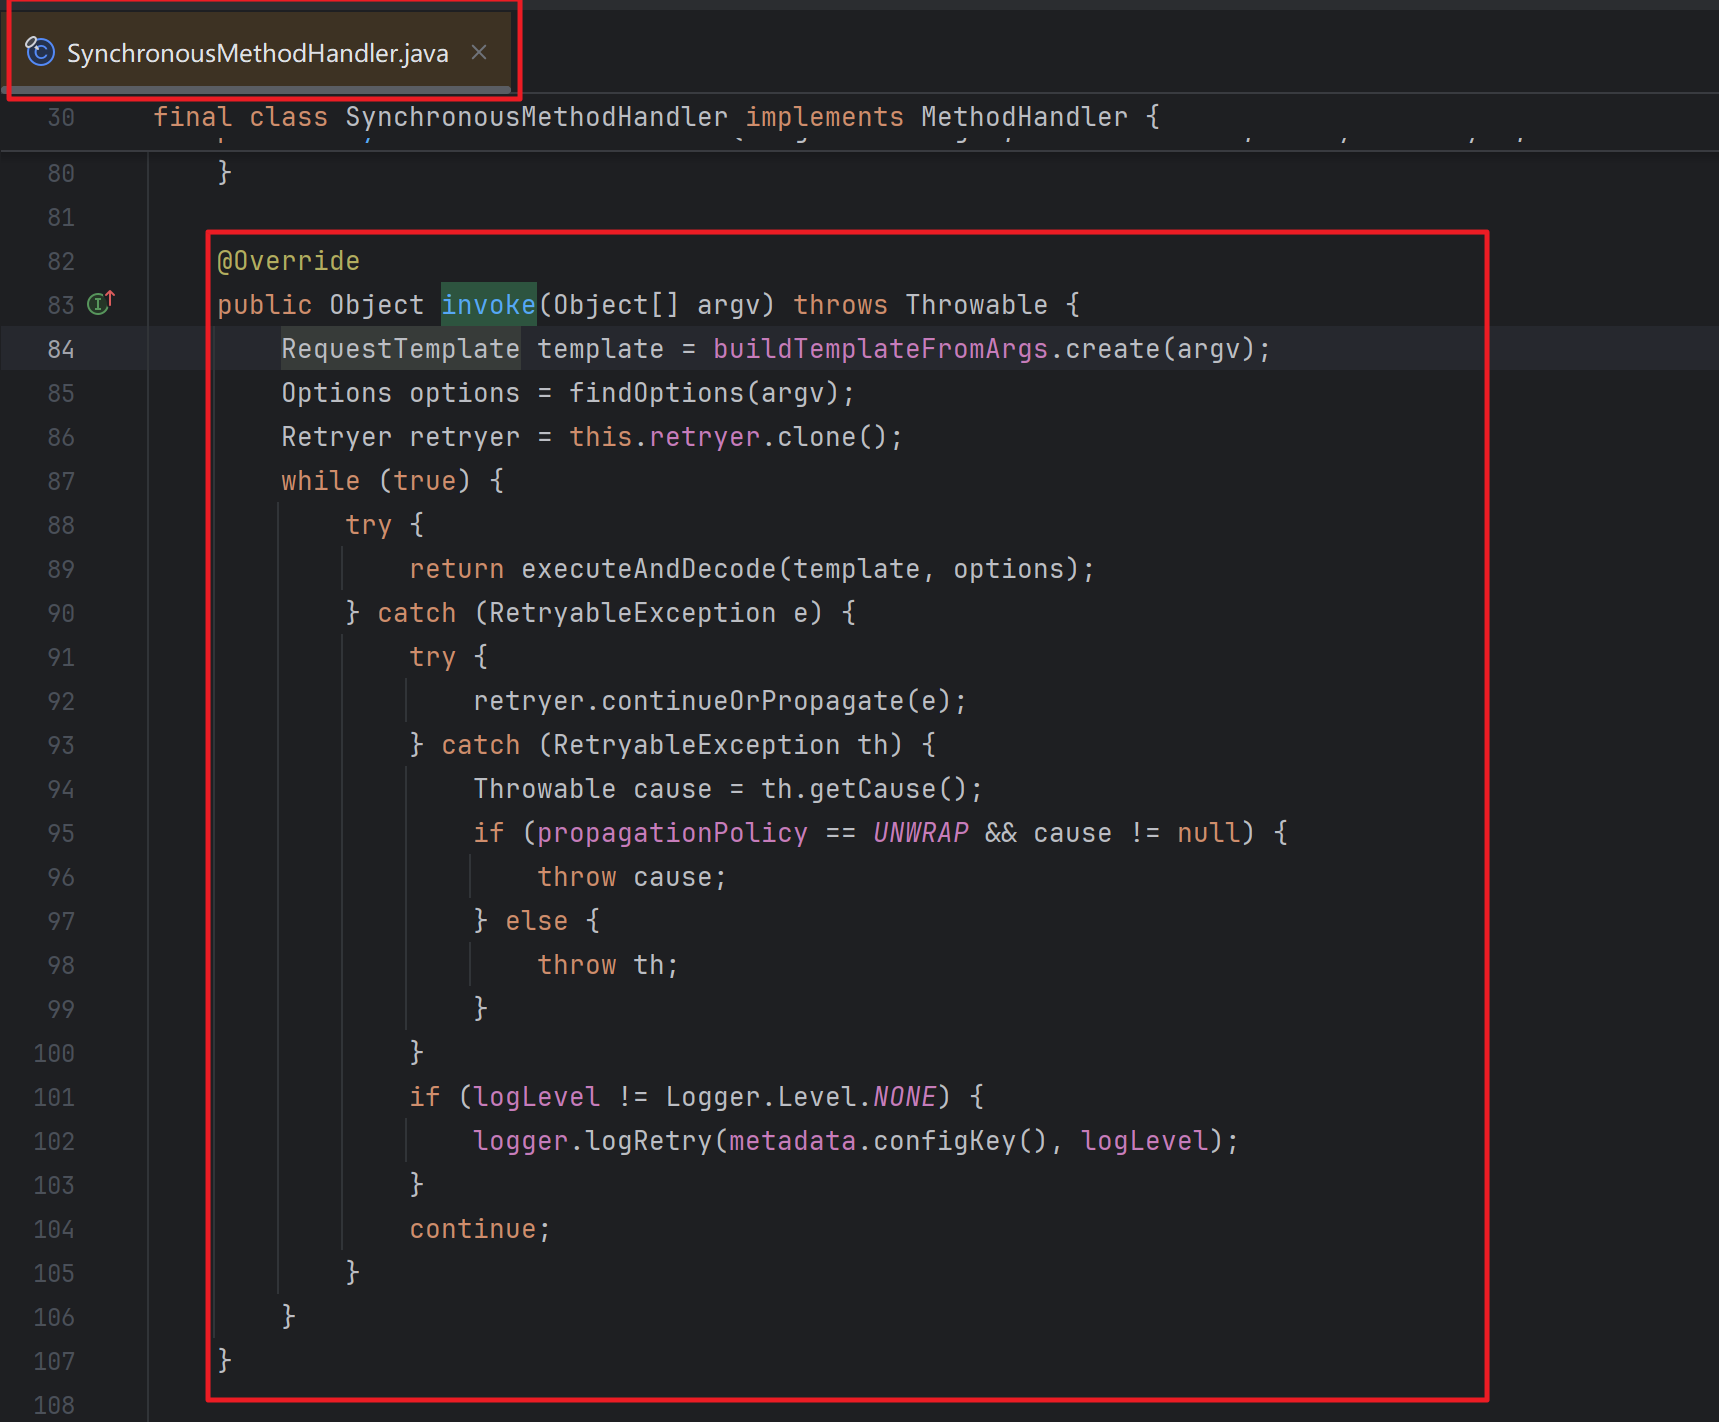The image size is (1719, 1422).
Task: Click buildTemplateFromArgs on line 84
Action: (x=880, y=349)
